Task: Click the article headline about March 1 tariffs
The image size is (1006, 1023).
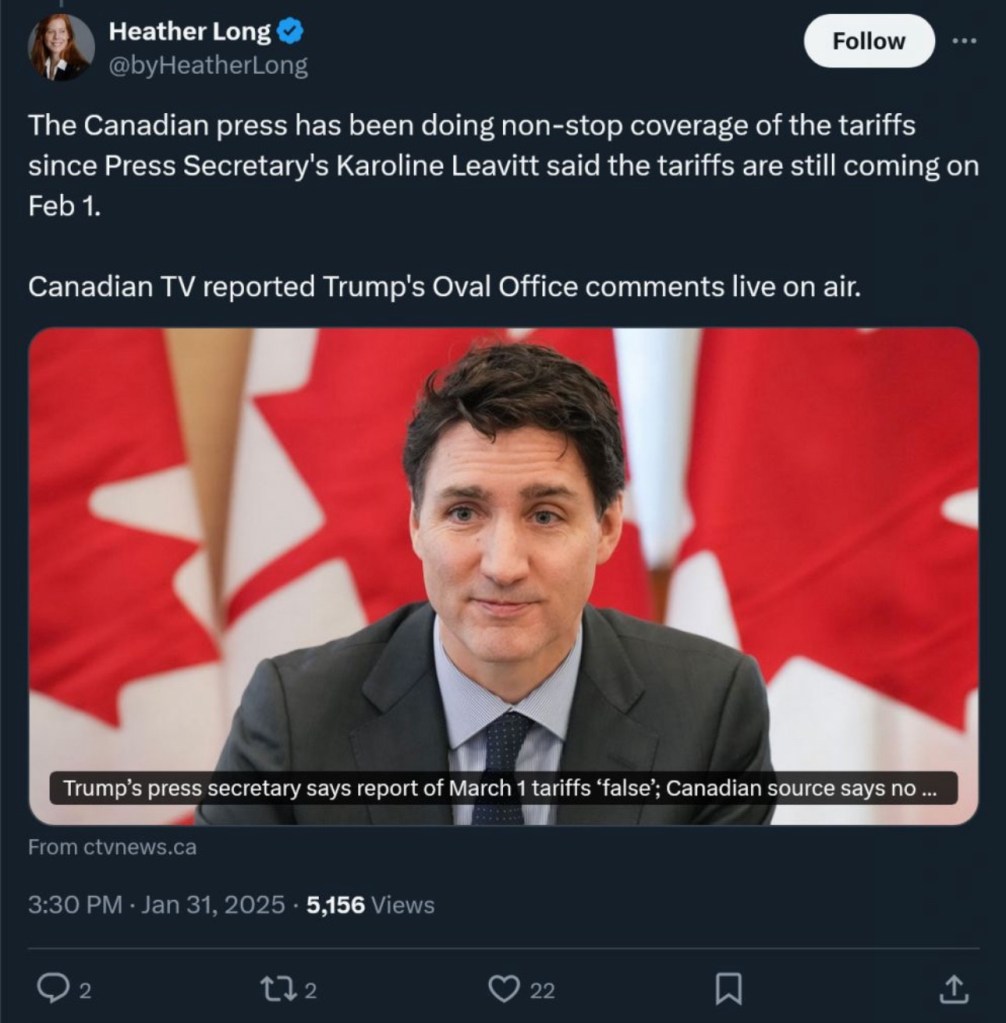Action: (500, 788)
